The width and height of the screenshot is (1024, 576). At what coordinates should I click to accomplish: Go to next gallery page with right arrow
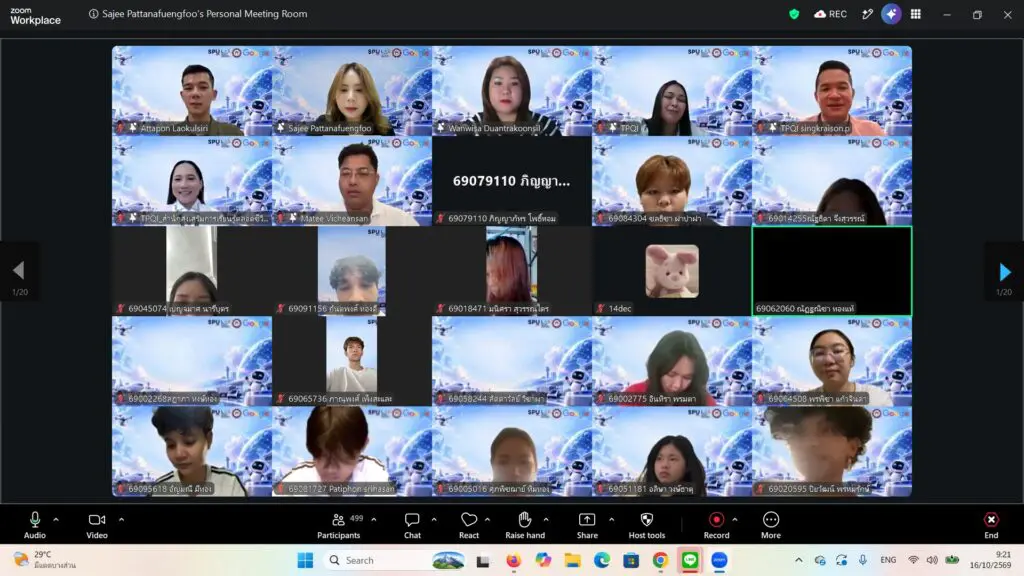click(x=1004, y=271)
